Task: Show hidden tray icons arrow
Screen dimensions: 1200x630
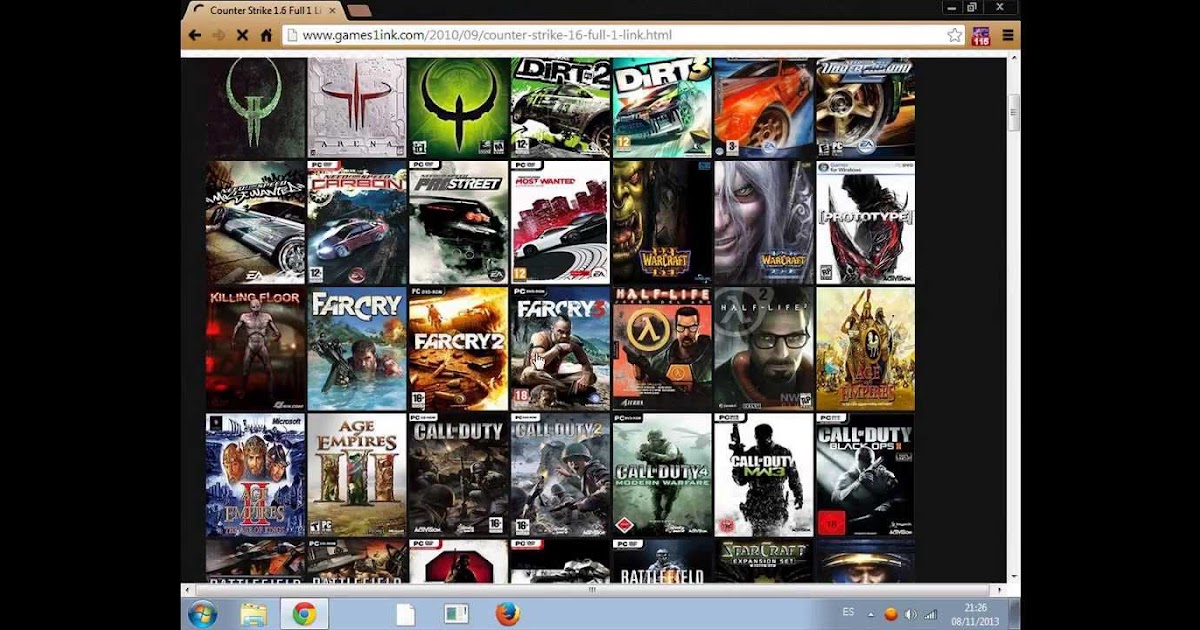Action: 870,614
